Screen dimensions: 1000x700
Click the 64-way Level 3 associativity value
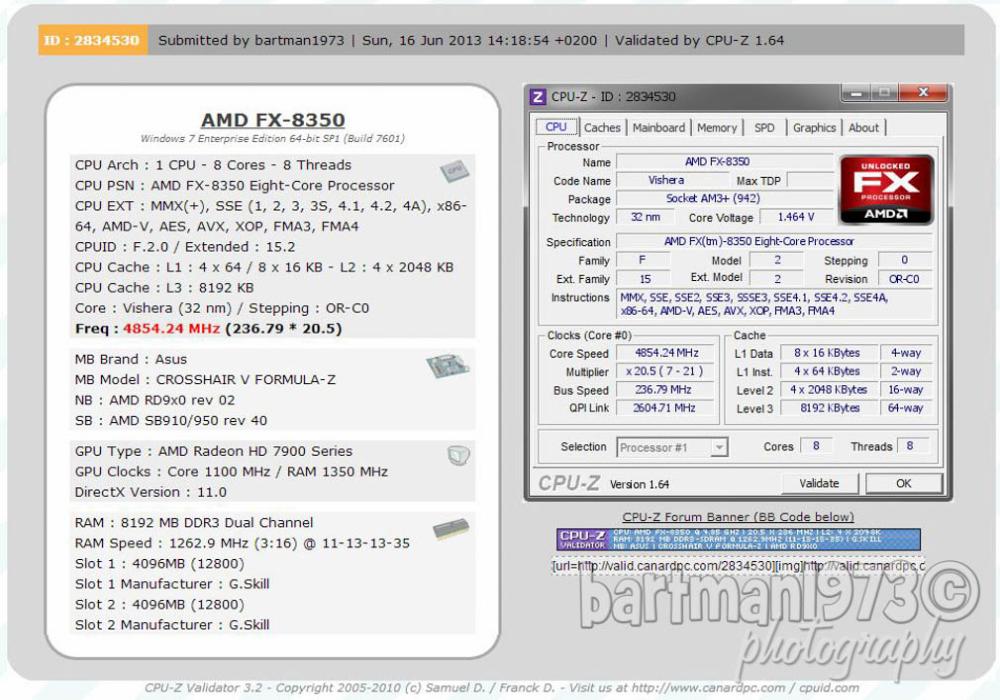click(x=906, y=408)
